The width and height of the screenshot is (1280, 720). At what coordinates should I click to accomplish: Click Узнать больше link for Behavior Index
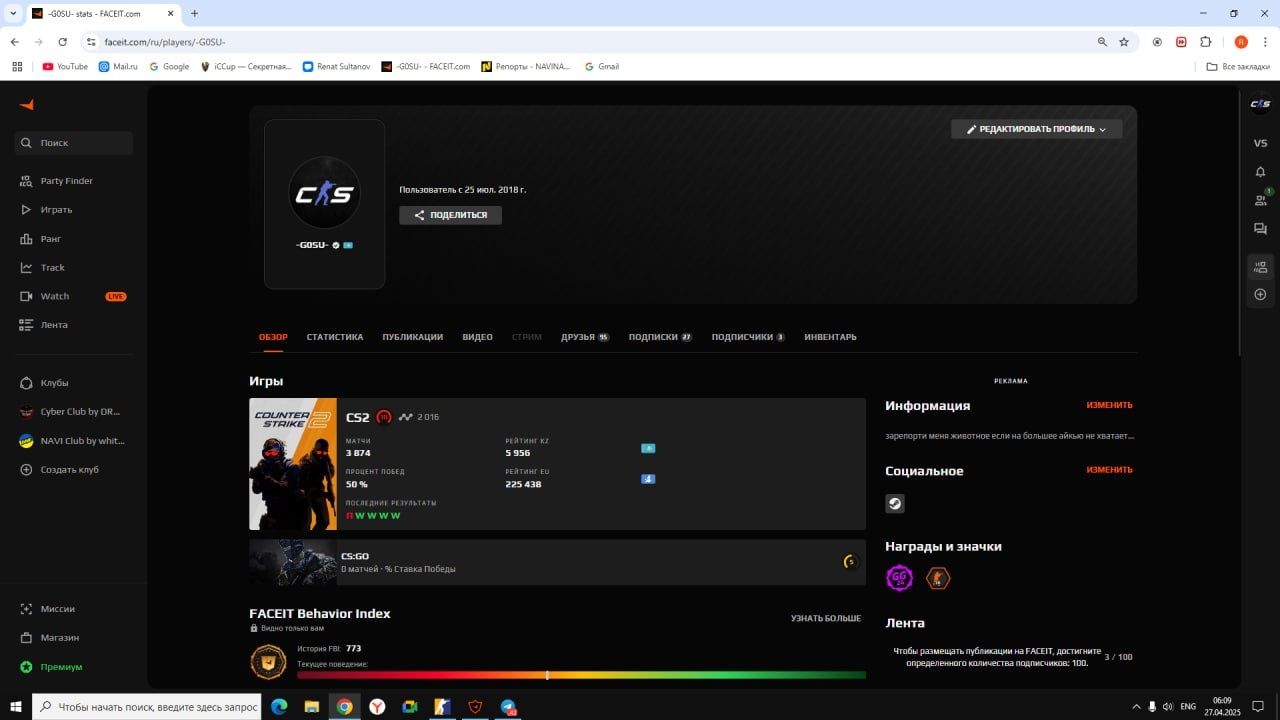click(x=826, y=618)
